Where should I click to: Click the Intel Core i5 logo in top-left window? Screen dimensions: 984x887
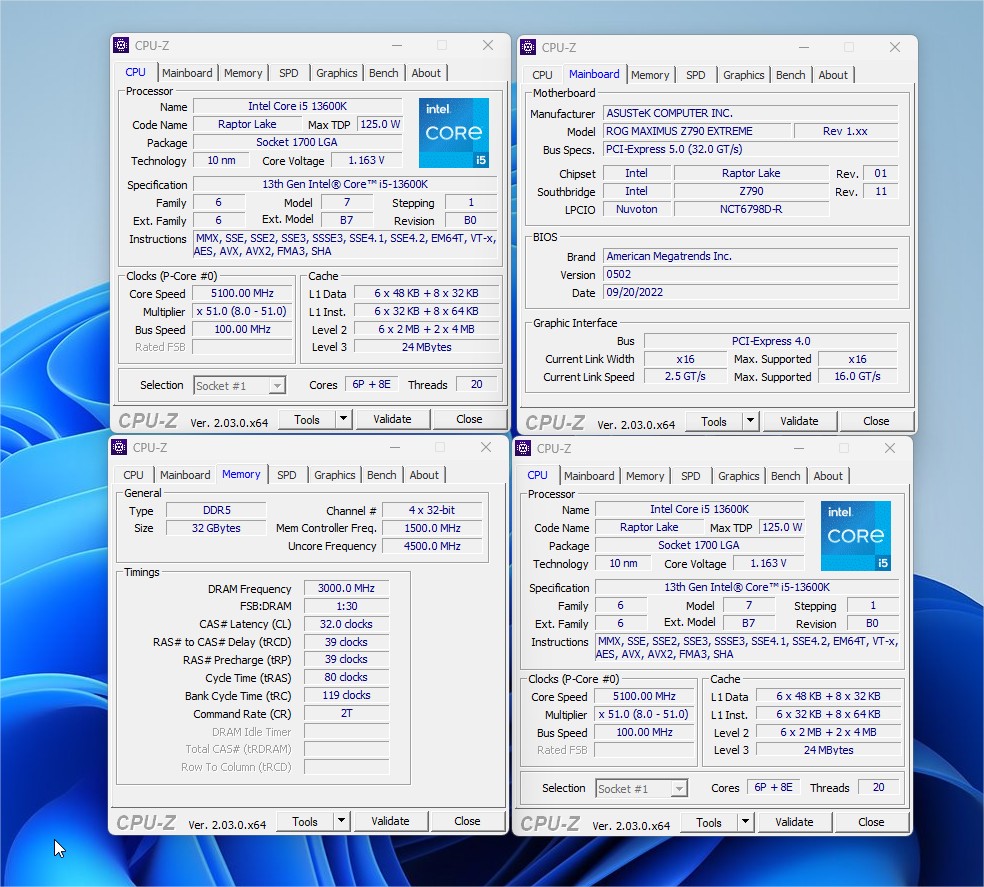(x=454, y=132)
